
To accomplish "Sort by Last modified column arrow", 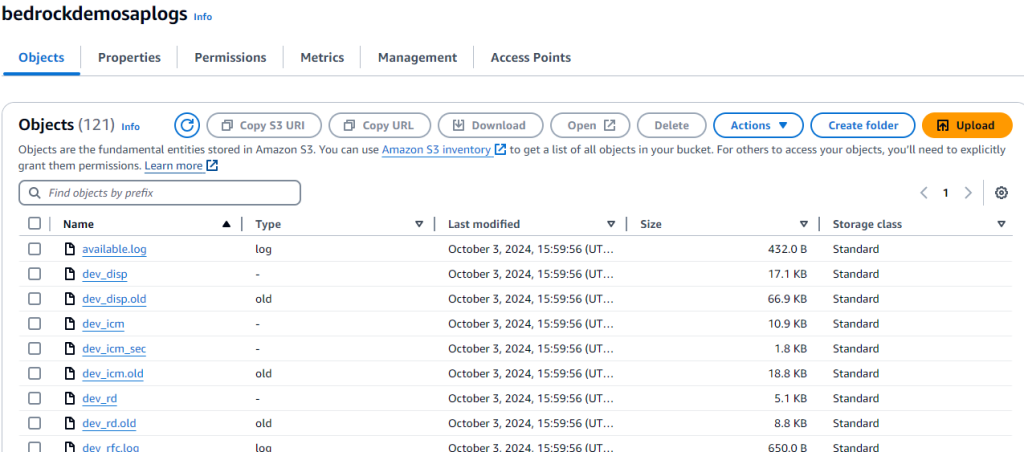I will click(611, 224).
